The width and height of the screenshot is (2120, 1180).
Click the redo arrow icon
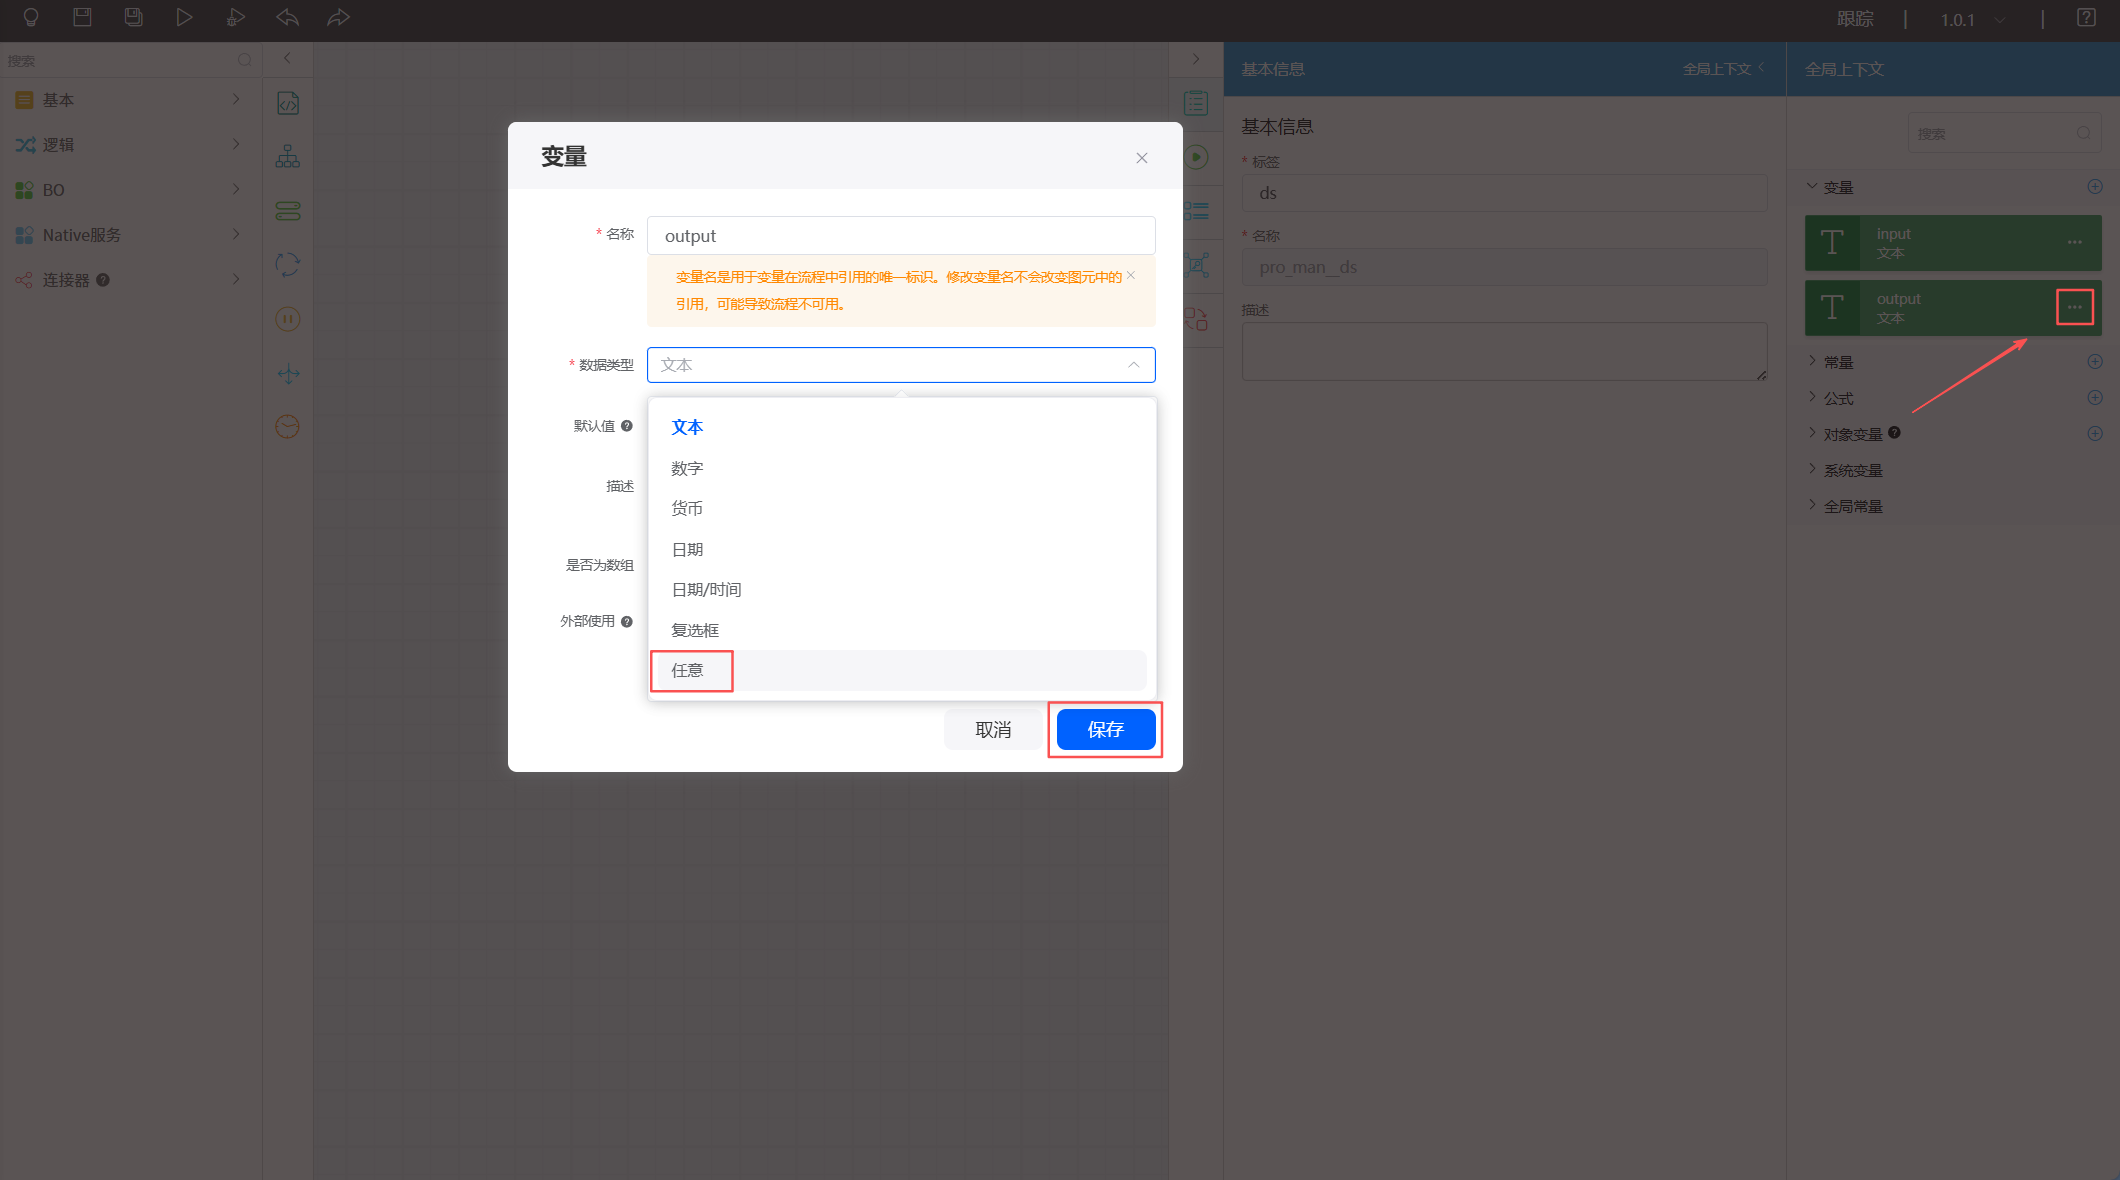[338, 17]
